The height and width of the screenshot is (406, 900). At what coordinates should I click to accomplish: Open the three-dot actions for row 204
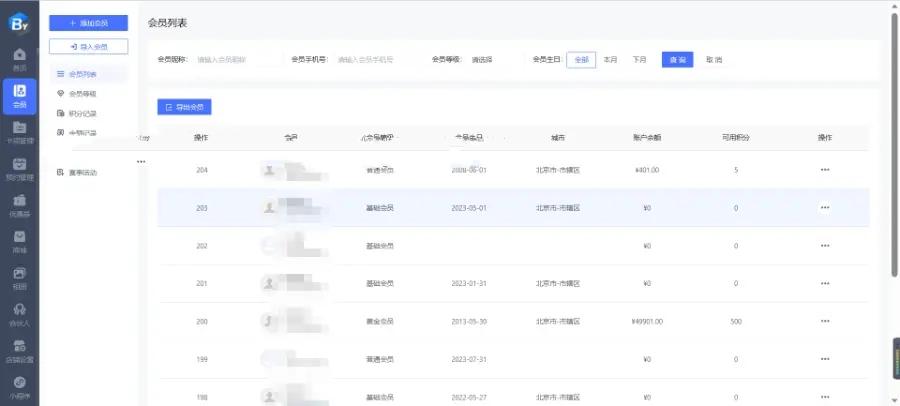pos(825,170)
